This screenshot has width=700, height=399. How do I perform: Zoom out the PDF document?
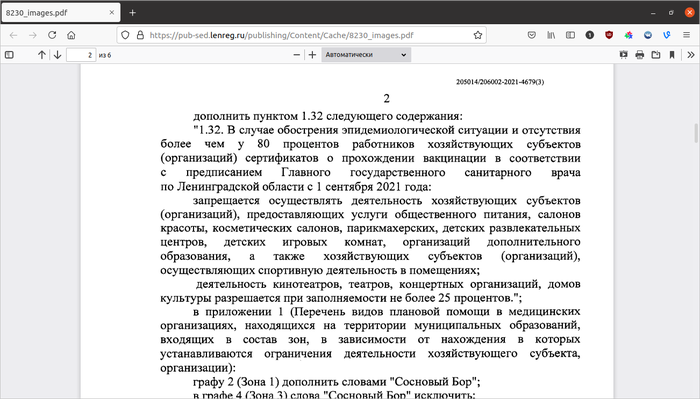click(x=296, y=55)
